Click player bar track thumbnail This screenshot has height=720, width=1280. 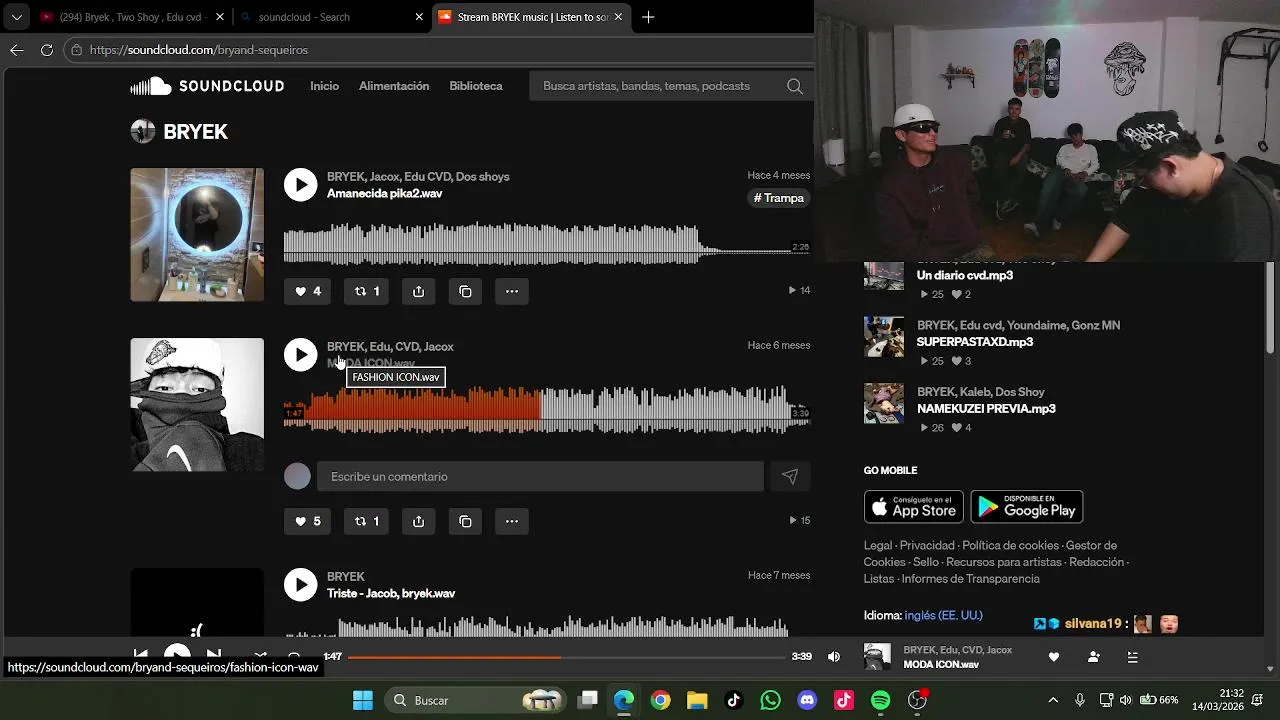click(877, 657)
